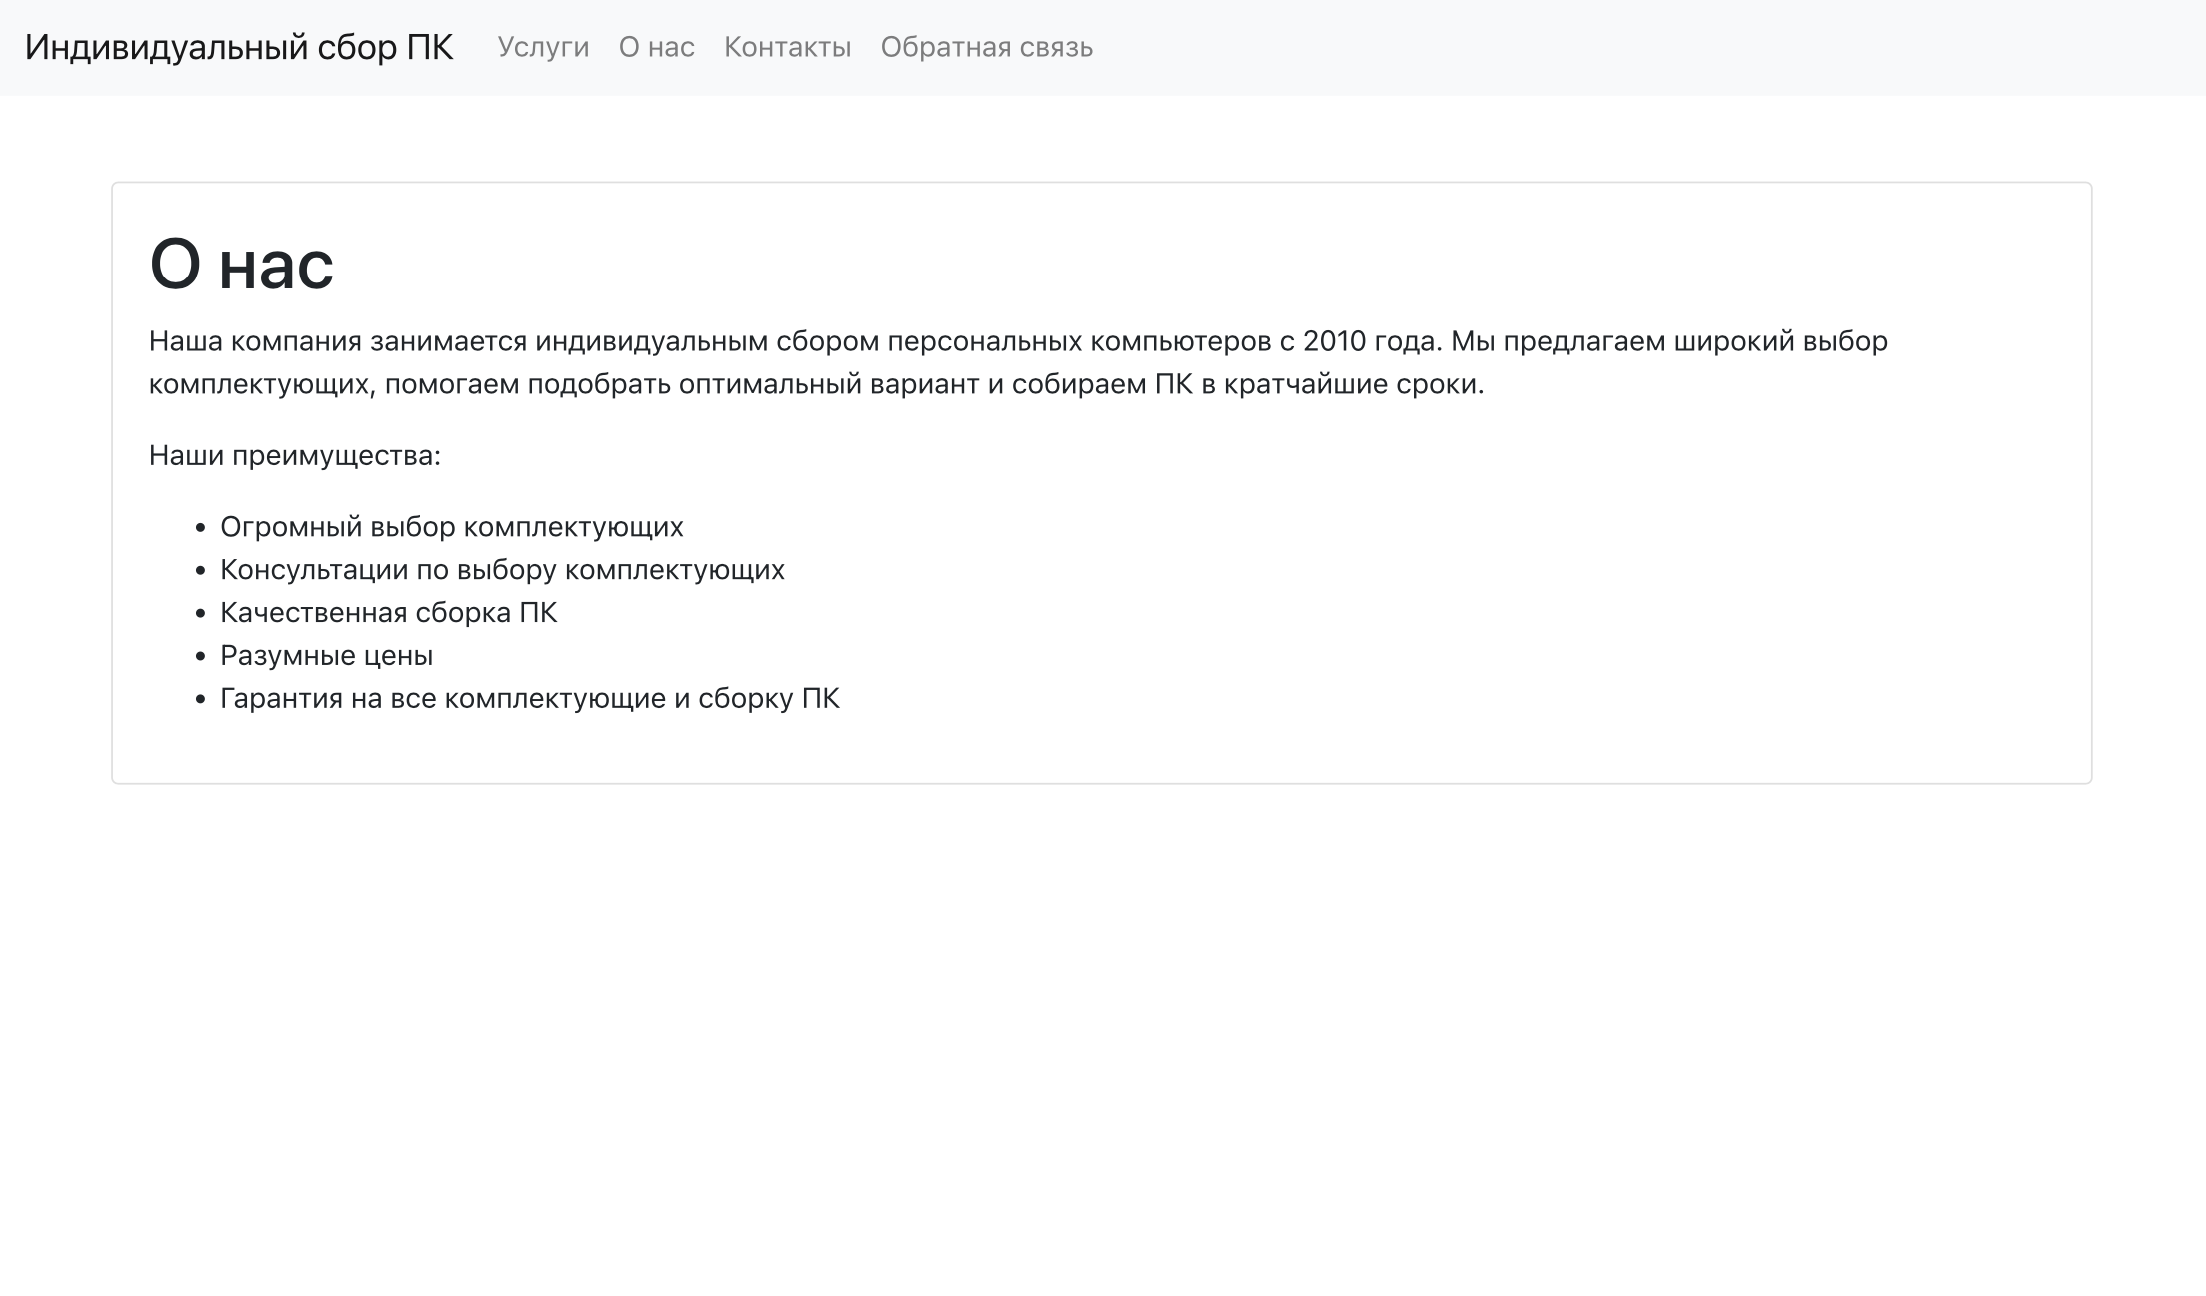Click the Разумные цены bullet point
This screenshot has width=2206, height=1296.
click(327, 655)
